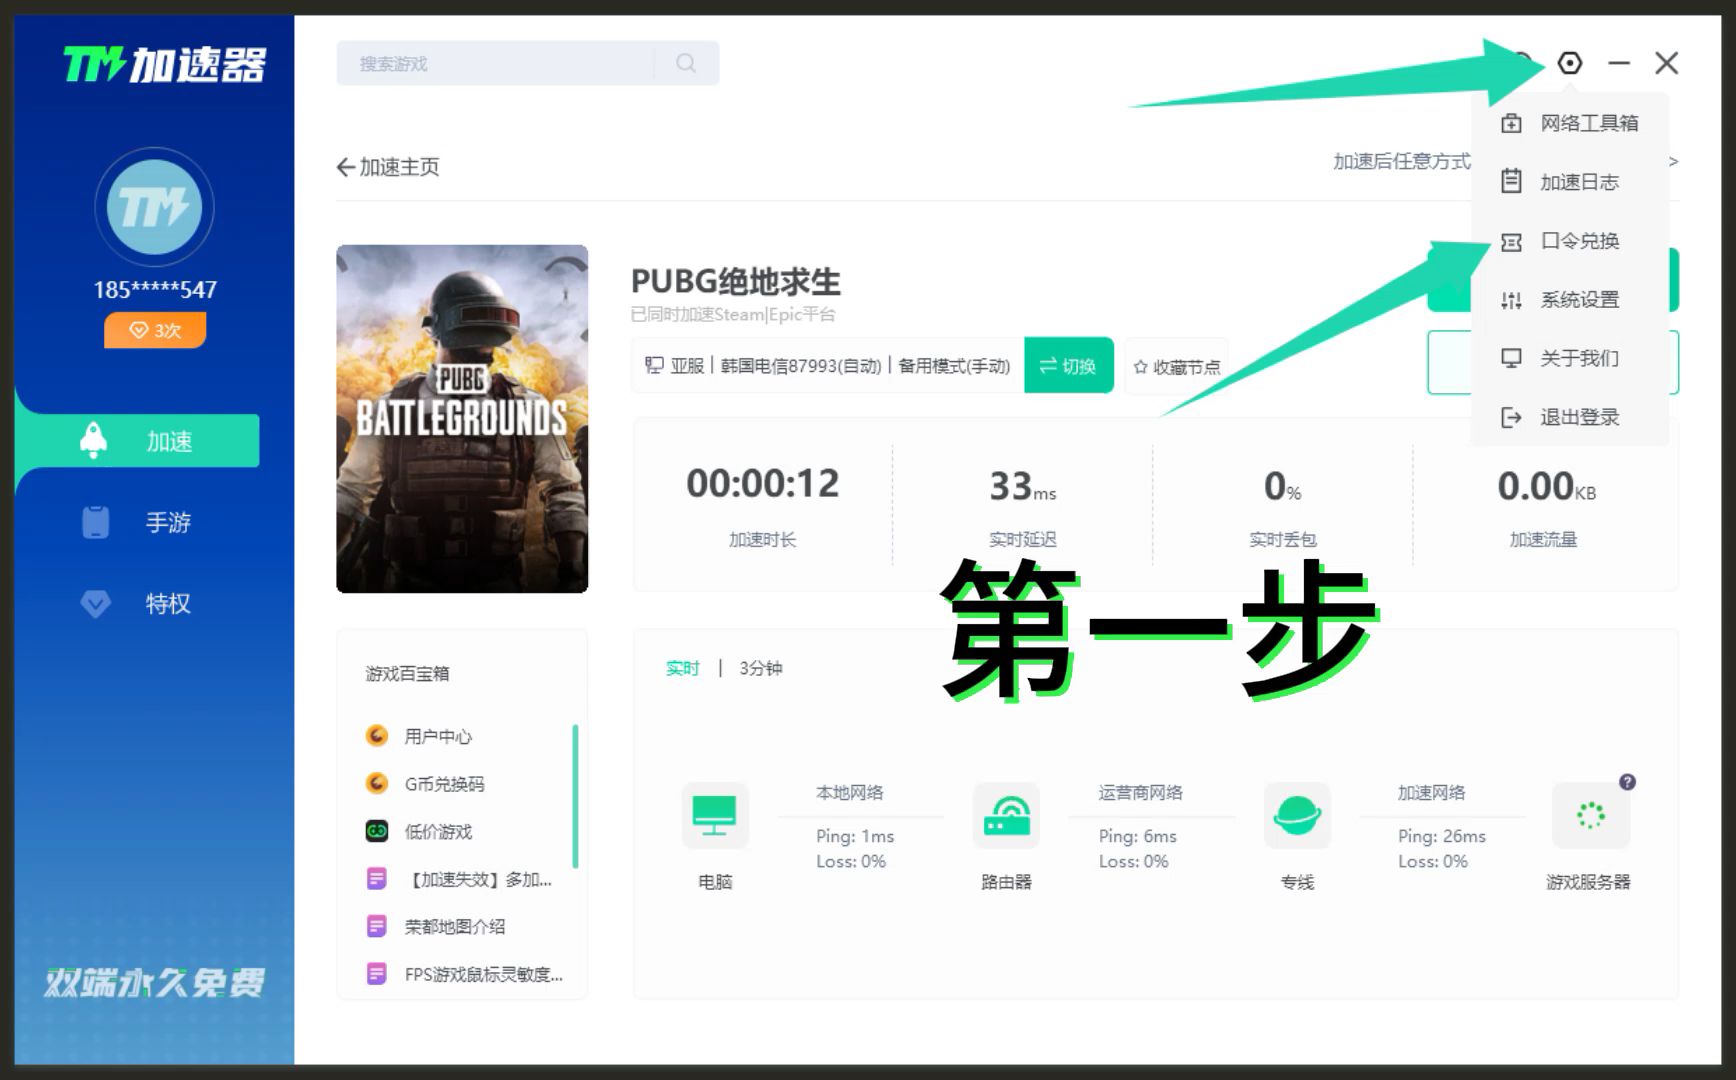1736x1080 pixels.
Task: Click the FPS游戏鼠标灵敏度 document icon
Action: (377, 973)
